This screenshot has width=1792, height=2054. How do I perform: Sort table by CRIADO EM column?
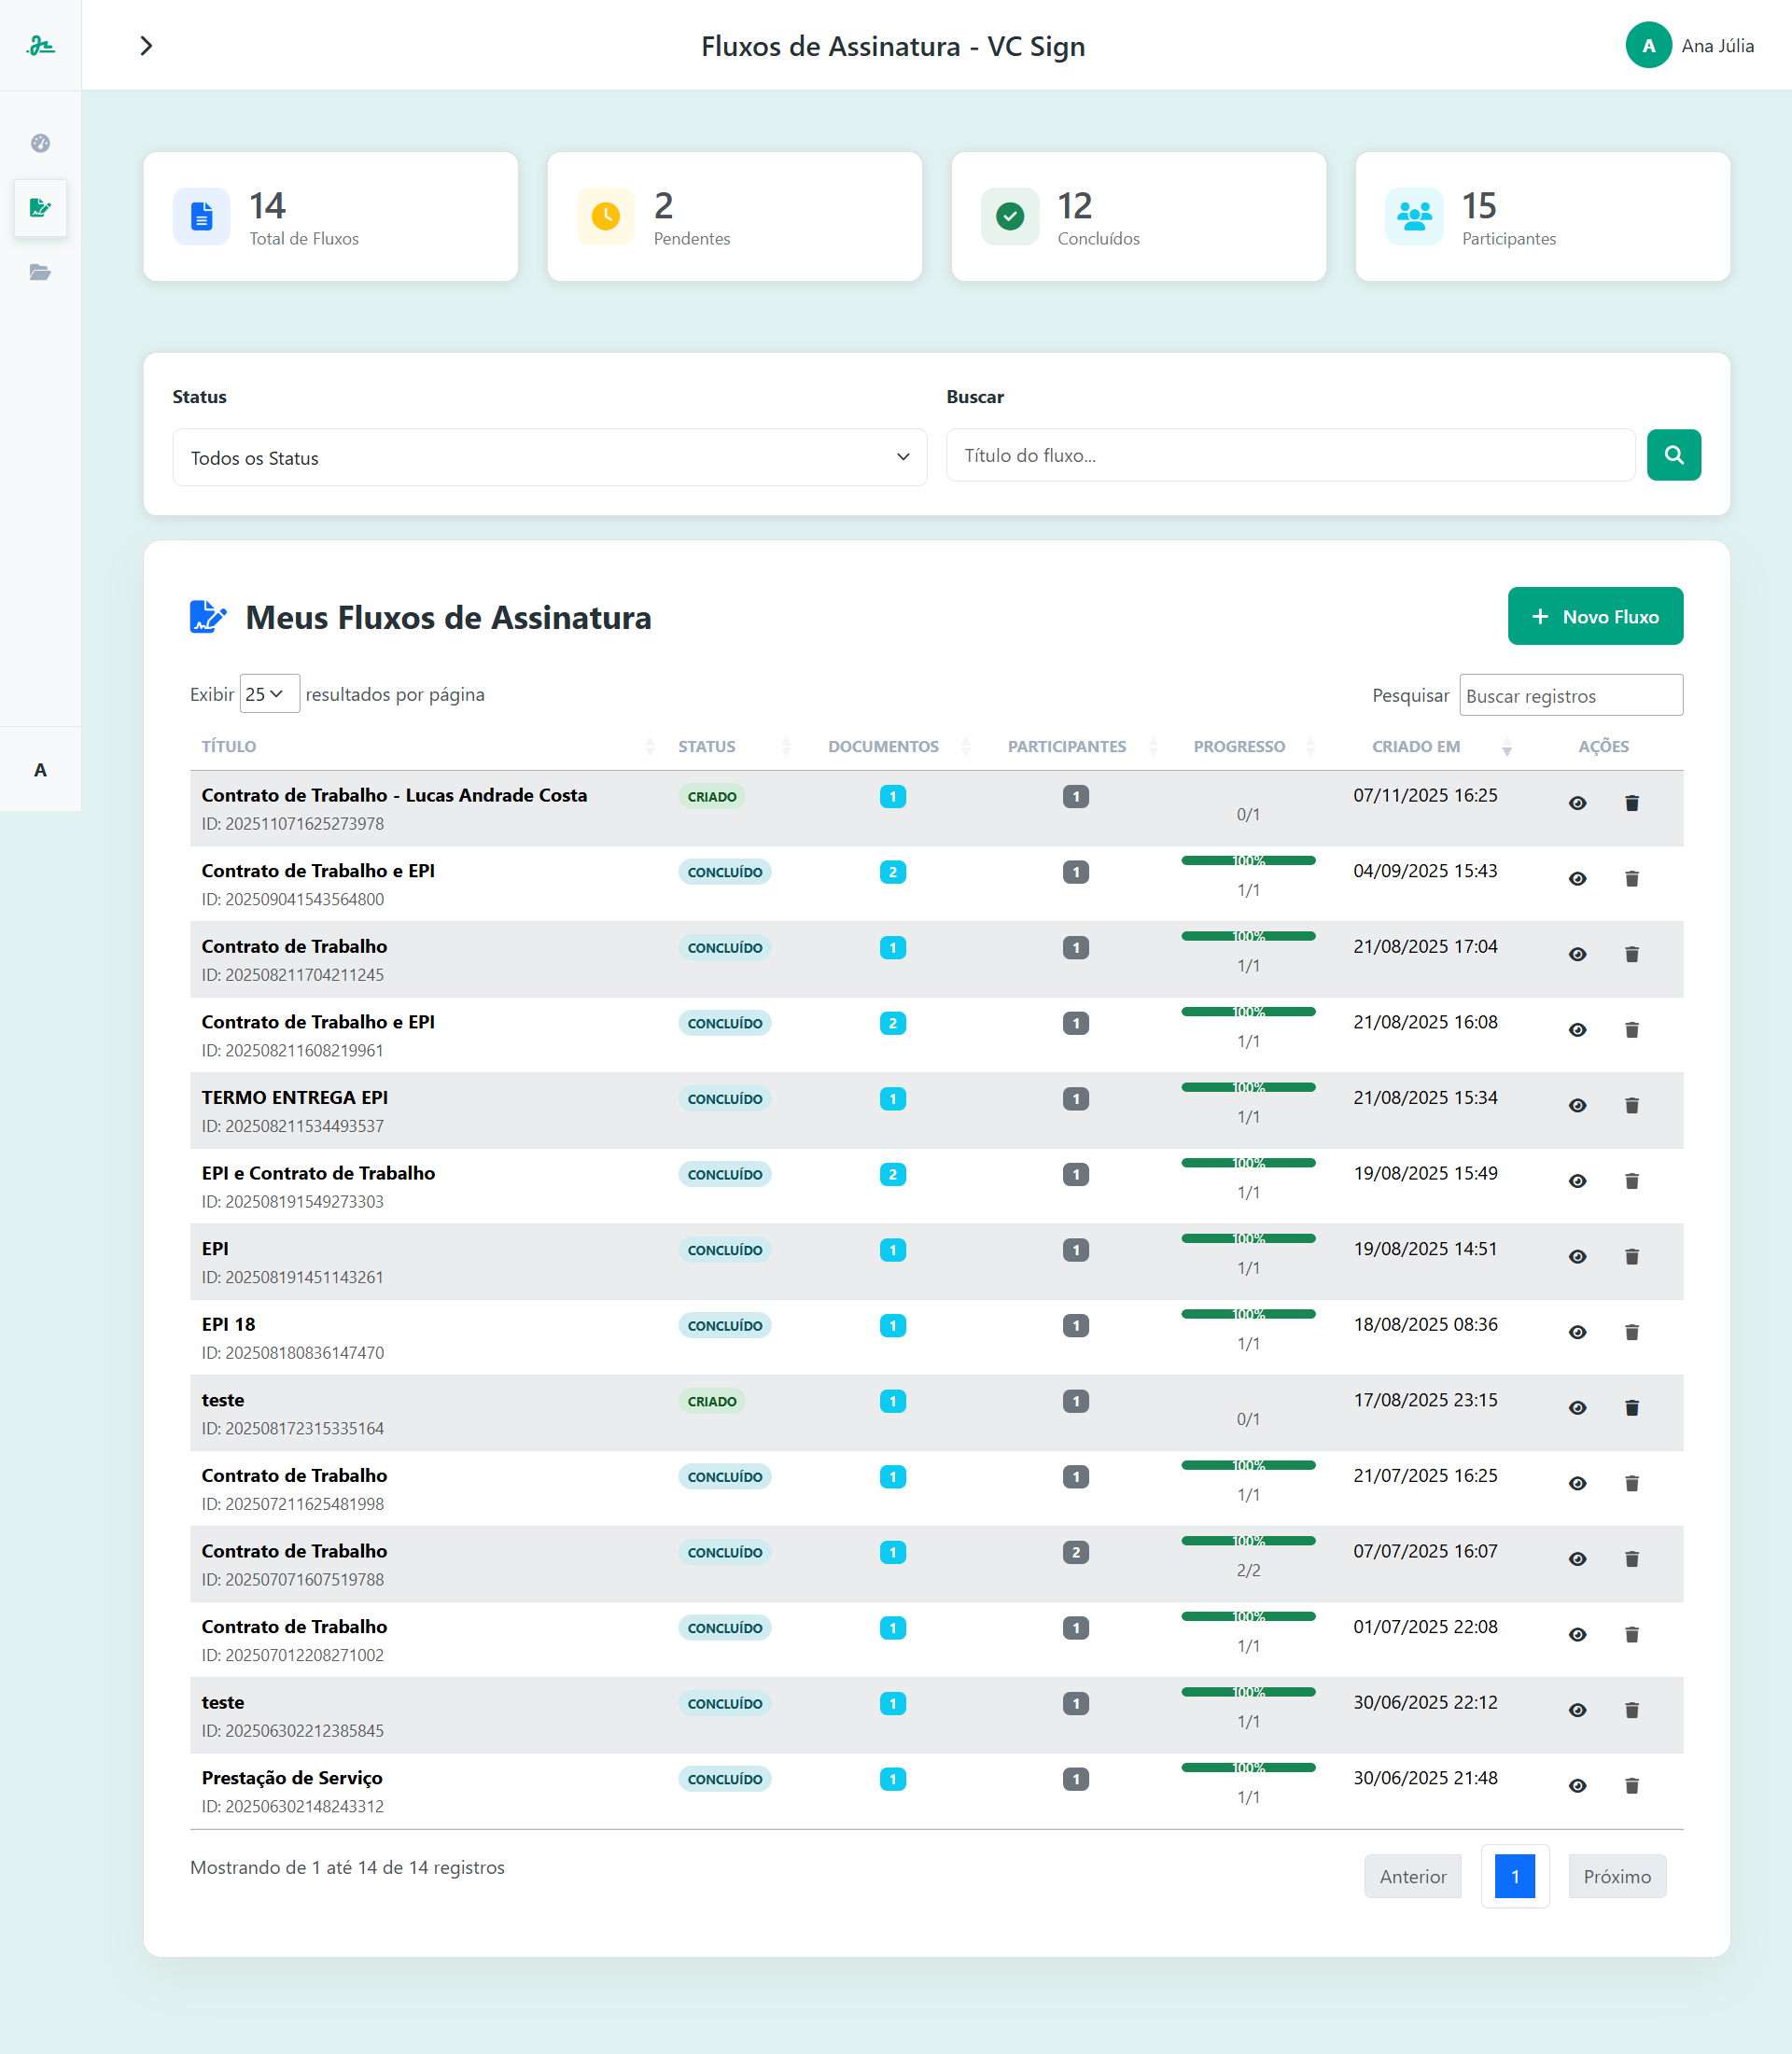click(1415, 746)
